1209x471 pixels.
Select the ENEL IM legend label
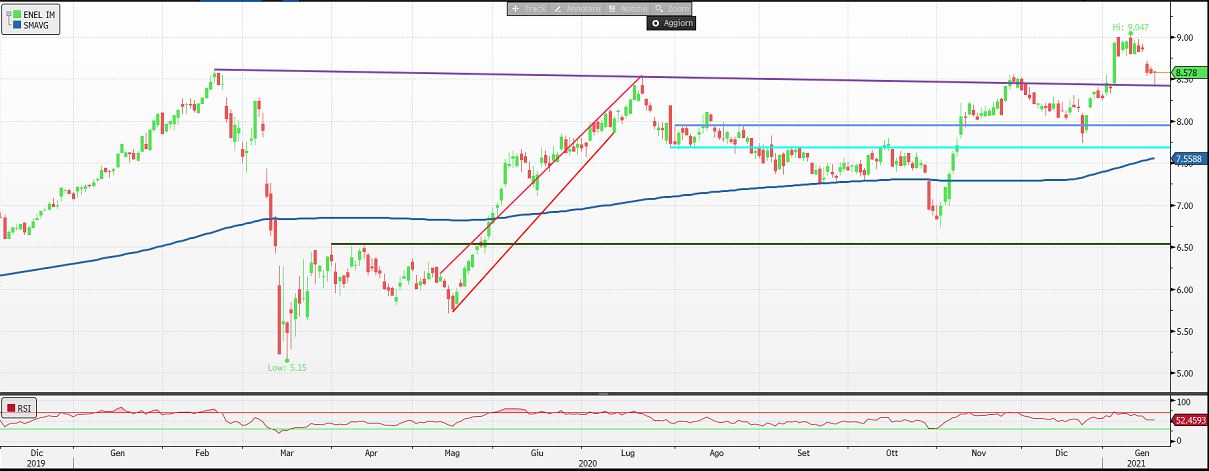tap(39, 16)
